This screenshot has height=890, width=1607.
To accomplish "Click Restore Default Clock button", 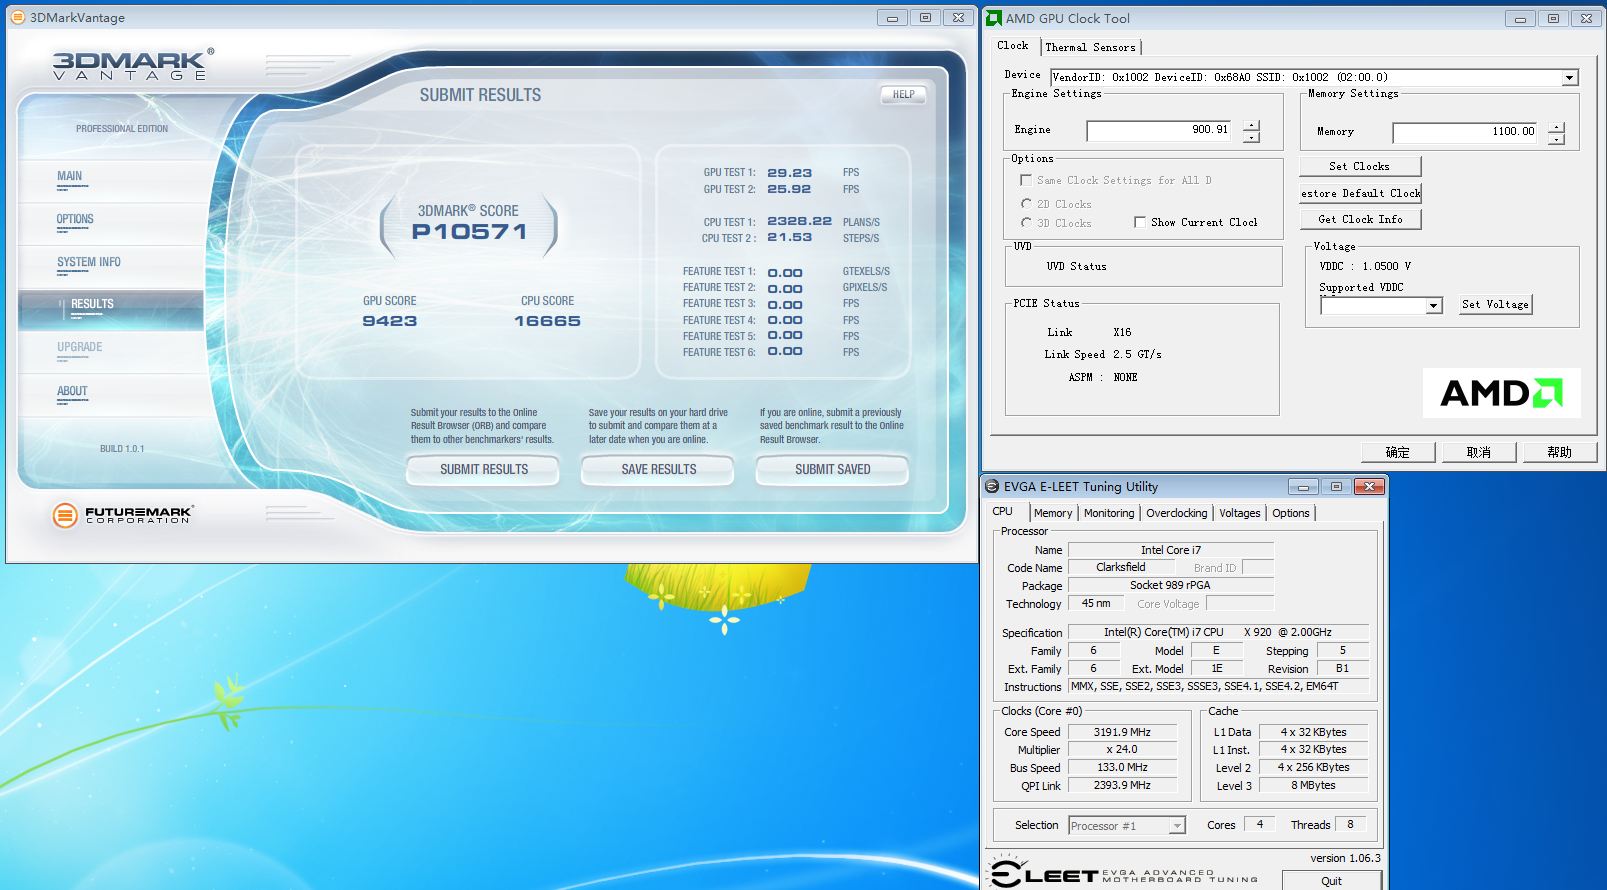I will 1360,193.
